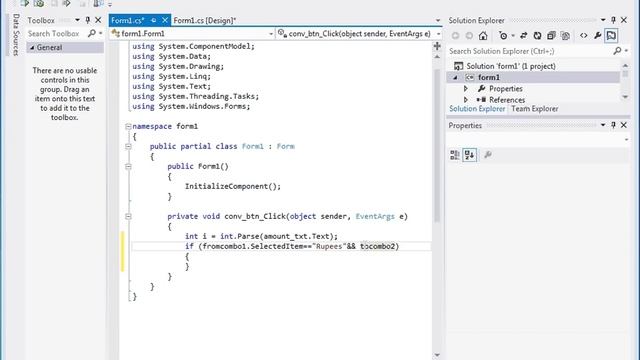The height and width of the screenshot is (360, 640).
Task: Click the Back arrow in Solution Explorer toolbar
Action: pos(456,36)
